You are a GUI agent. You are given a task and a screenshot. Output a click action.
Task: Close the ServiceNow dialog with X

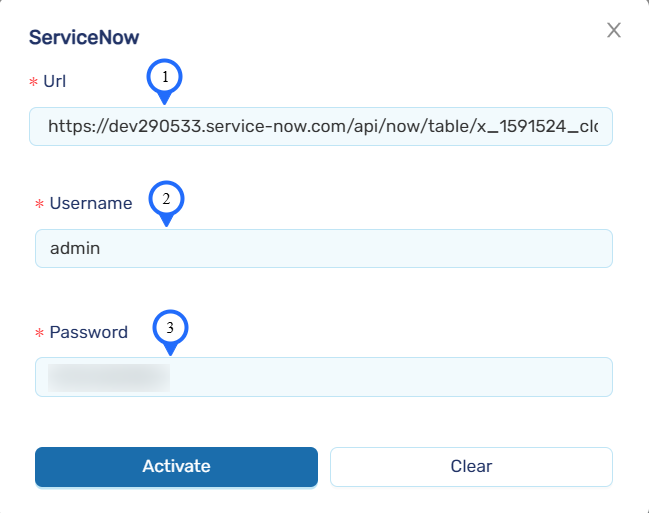point(613,30)
